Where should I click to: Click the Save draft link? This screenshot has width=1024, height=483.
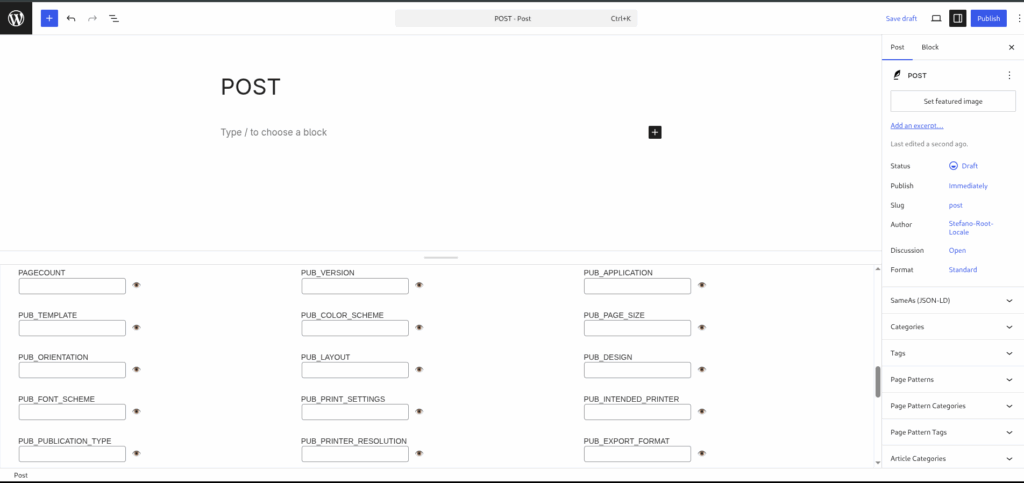coord(901,18)
